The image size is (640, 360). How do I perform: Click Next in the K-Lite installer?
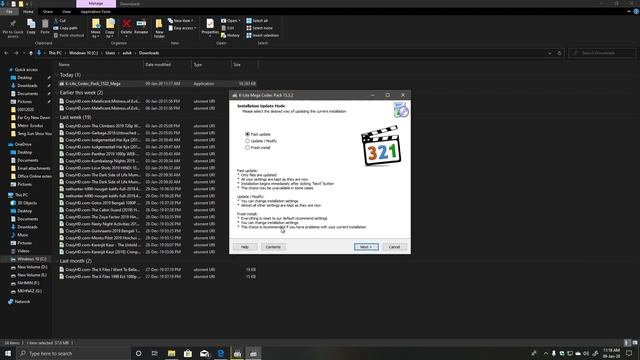coord(366,247)
